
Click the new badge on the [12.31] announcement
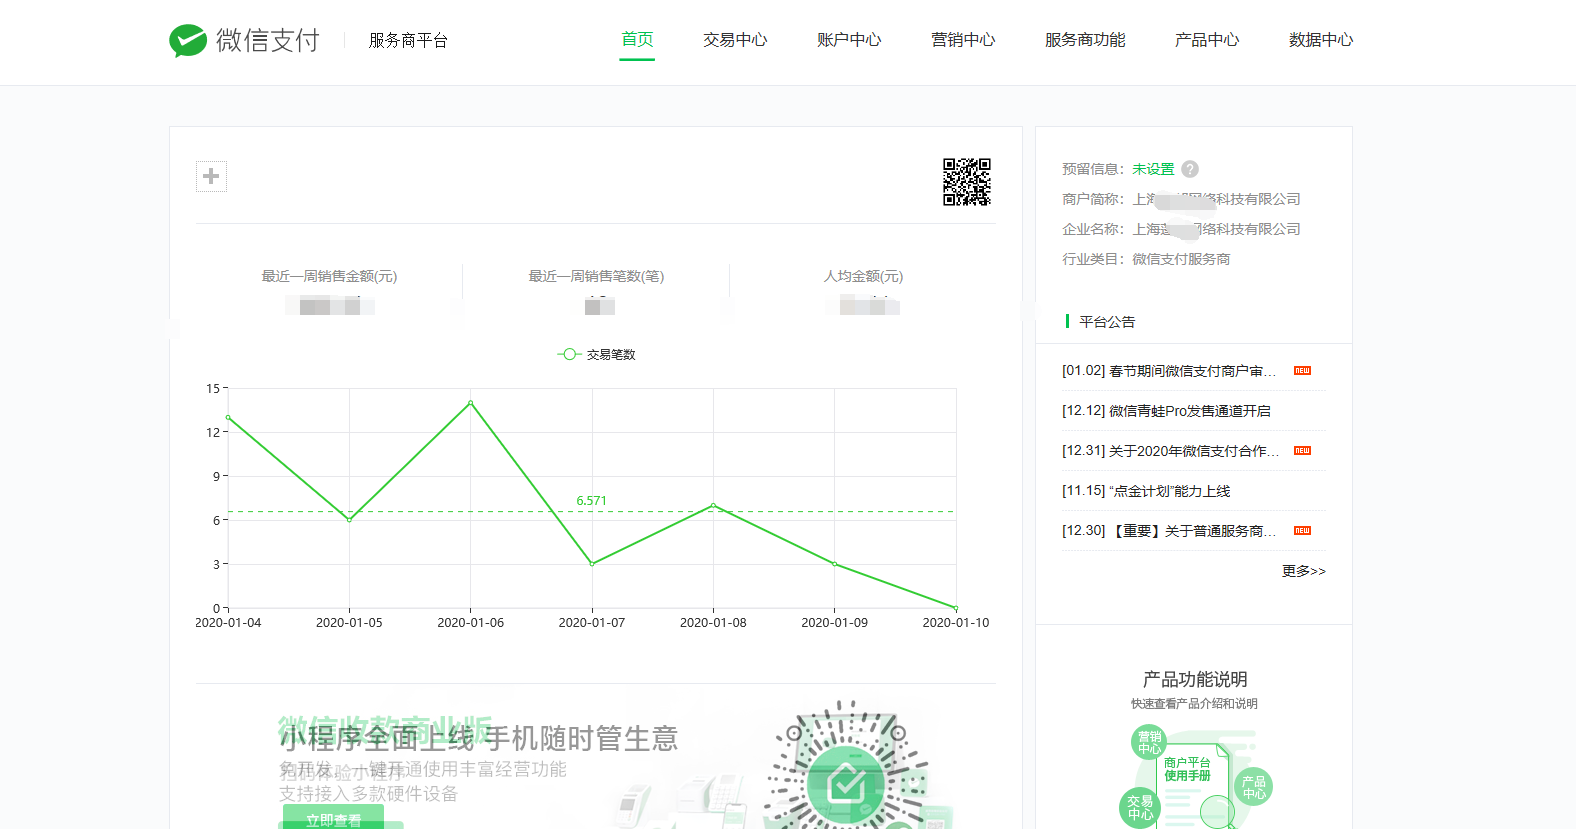tap(1302, 451)
